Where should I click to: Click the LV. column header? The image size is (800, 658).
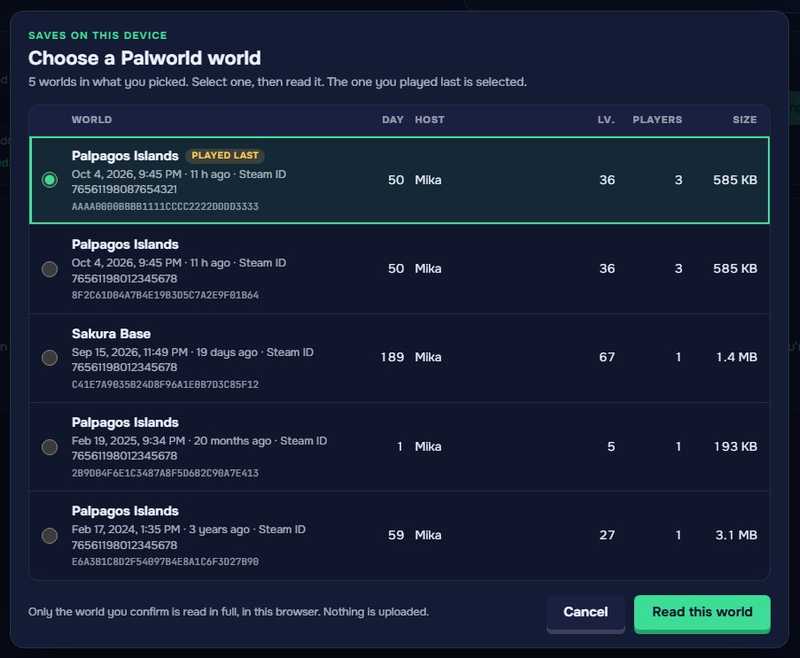tap(606, 119)
